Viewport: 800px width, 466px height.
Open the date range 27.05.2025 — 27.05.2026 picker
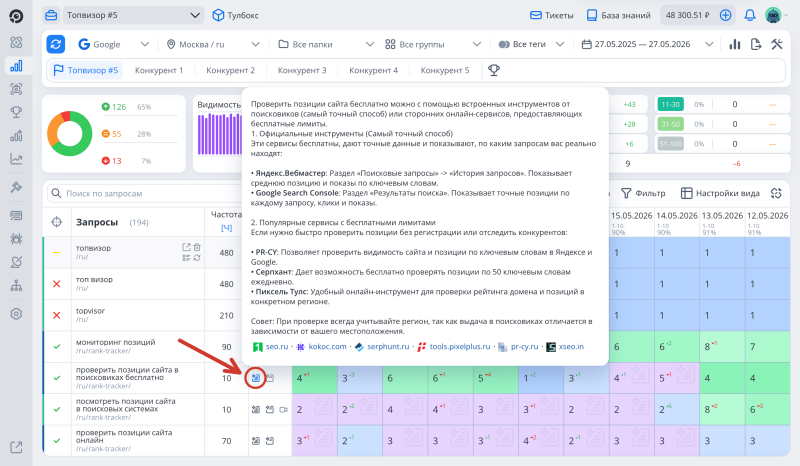647,44
